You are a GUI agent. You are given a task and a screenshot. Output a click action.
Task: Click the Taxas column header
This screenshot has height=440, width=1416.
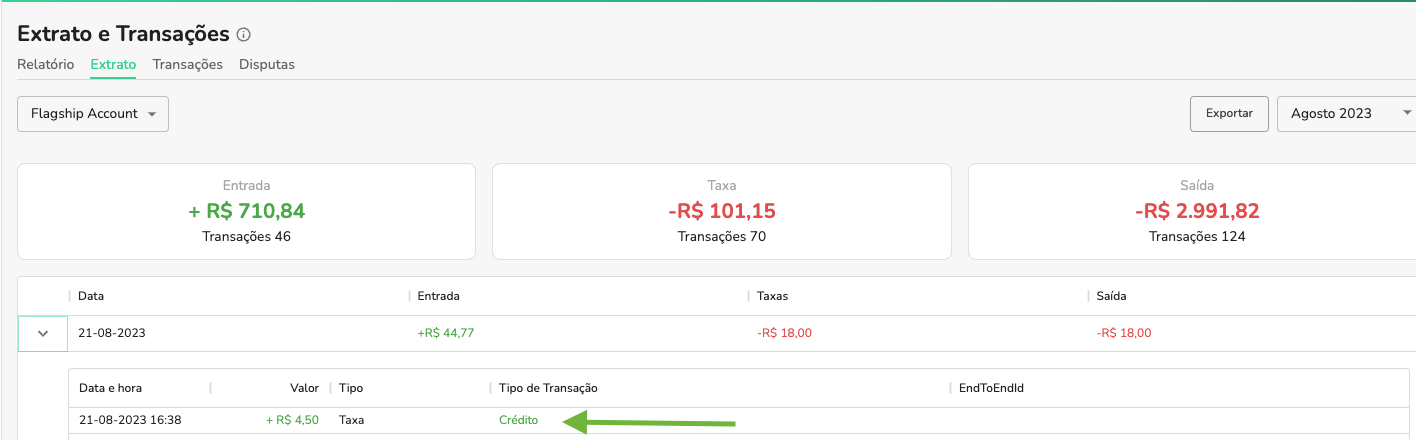coord(773,296)
